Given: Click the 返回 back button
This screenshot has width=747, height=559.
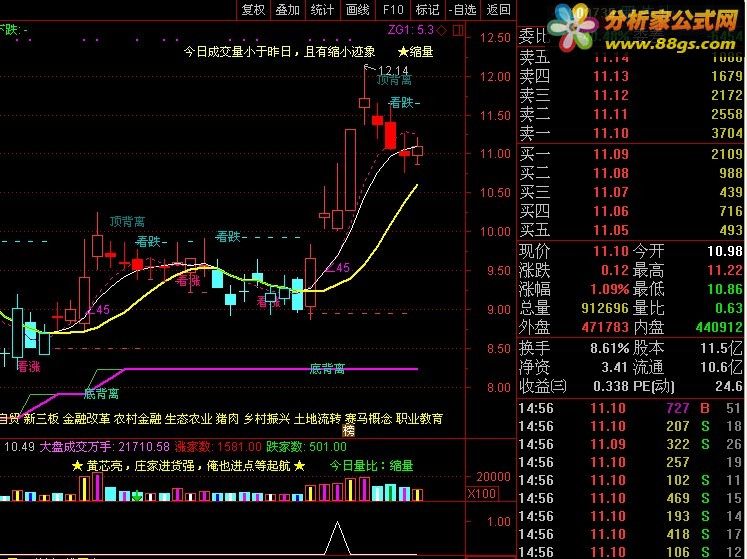Looking at the screenshot, I should click(498, 10).
